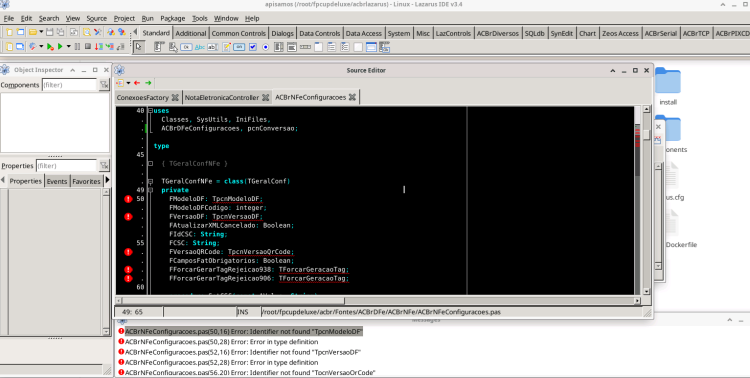Pick the TRadioButton component icon

(x=265, y=47)
